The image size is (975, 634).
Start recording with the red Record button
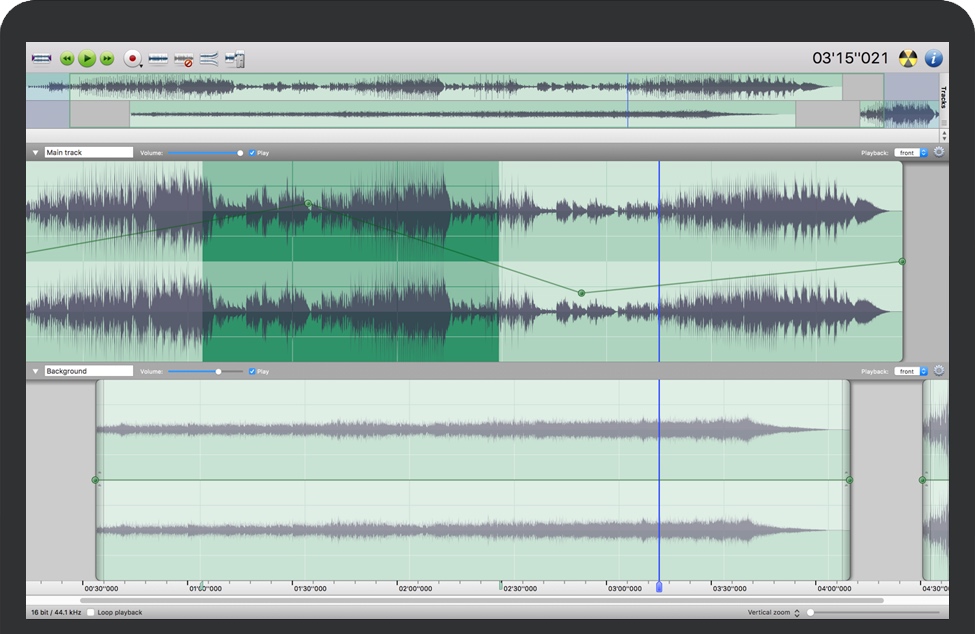[x=132, y=59]
